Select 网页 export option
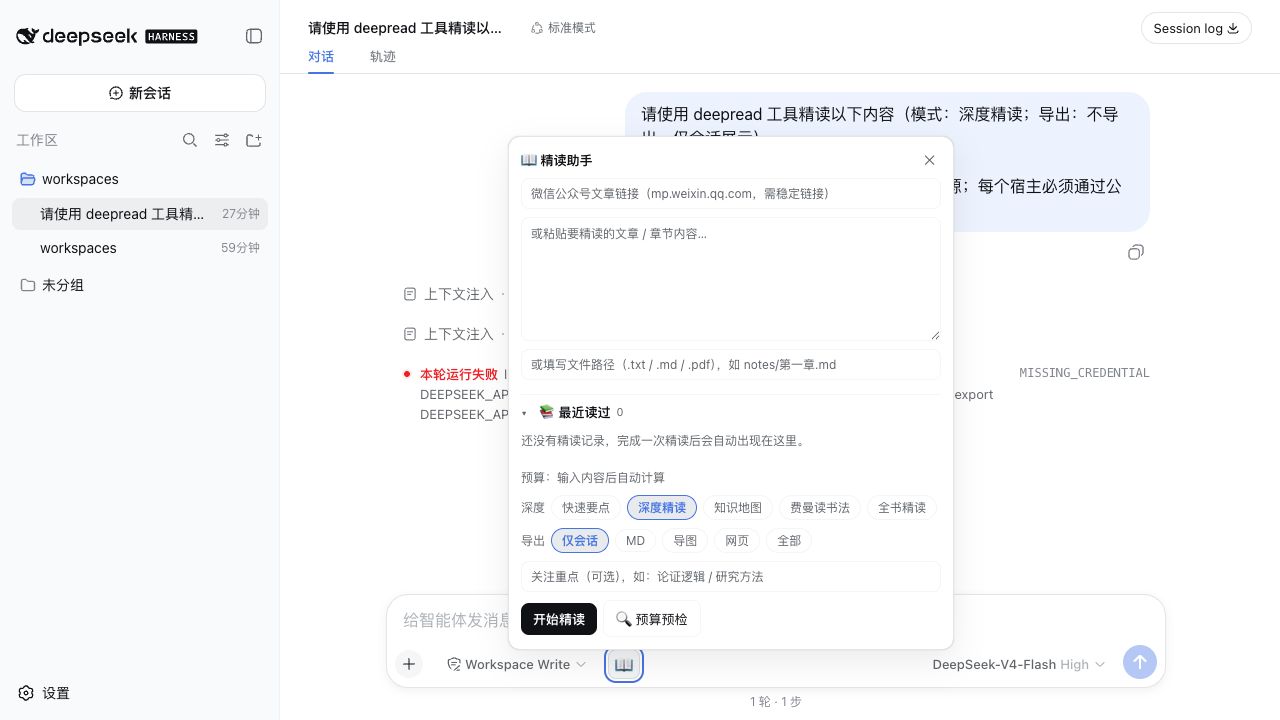Viewport: 1280px width, 720px height. click(737, 541)
